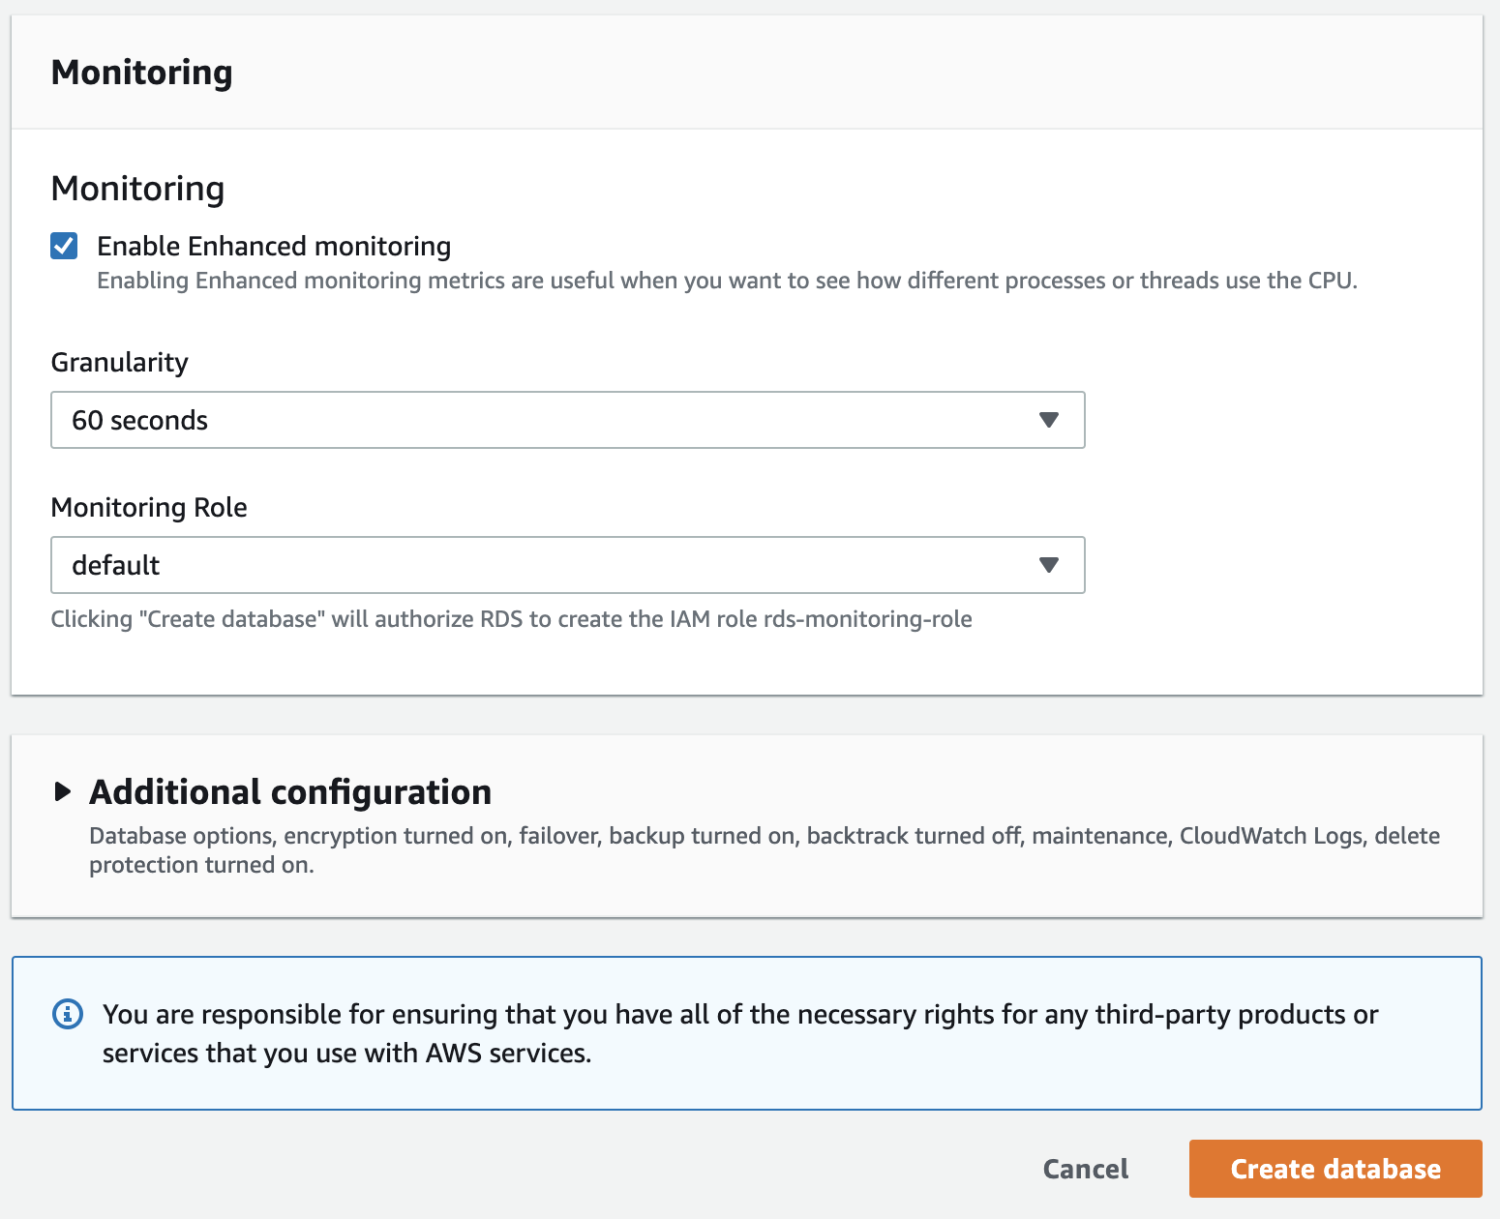Expand the Additional configuration triangle
Viewport: 1500px width, 1219px height.
tap(62, 792)
